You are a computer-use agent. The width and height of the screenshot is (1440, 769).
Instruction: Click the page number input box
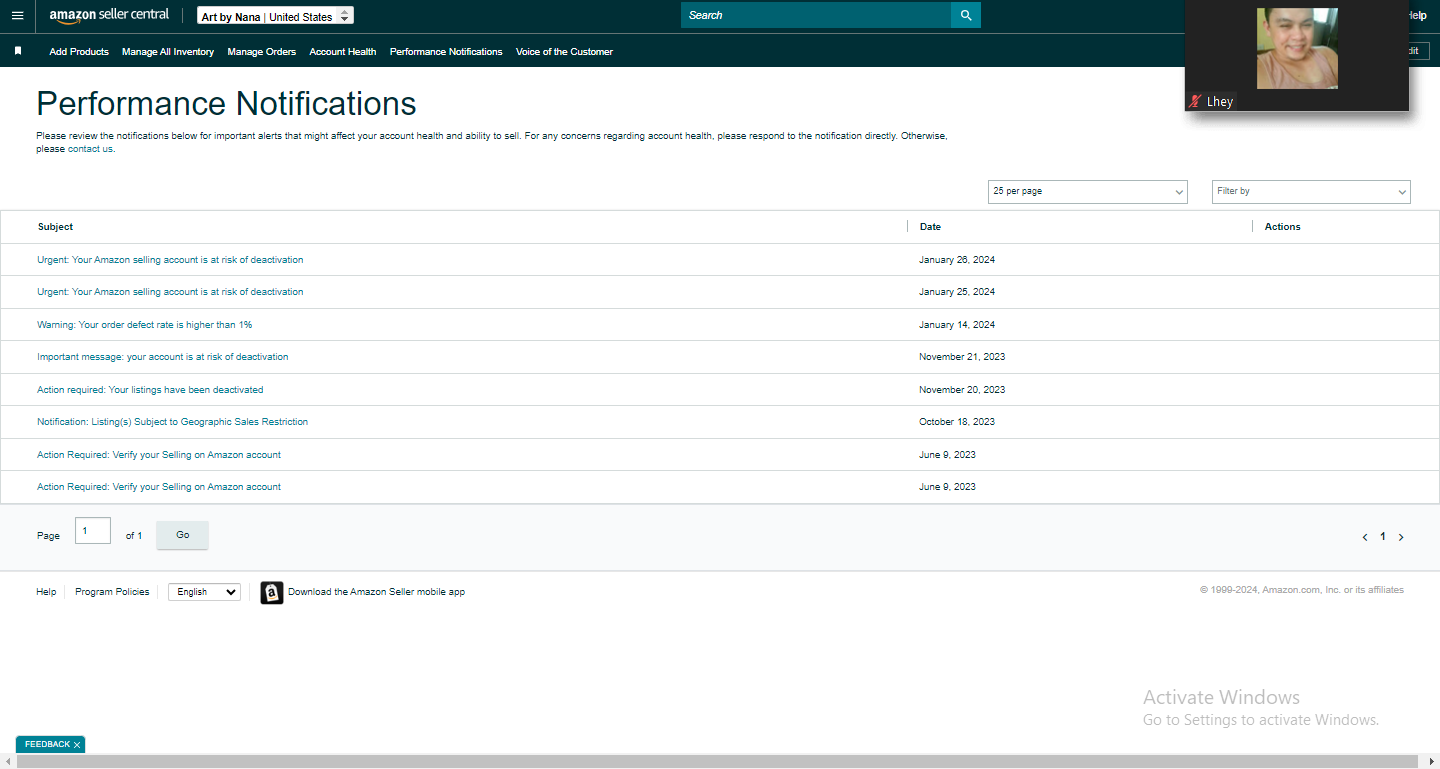(93, 531)
